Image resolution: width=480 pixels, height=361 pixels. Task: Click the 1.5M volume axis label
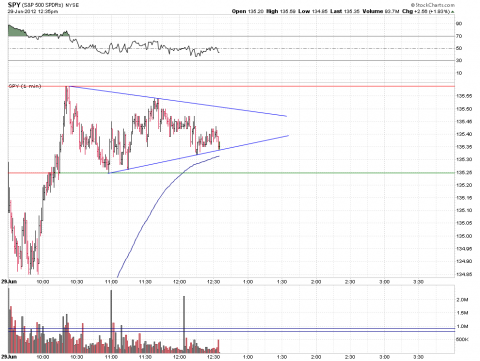pos(462,313)
